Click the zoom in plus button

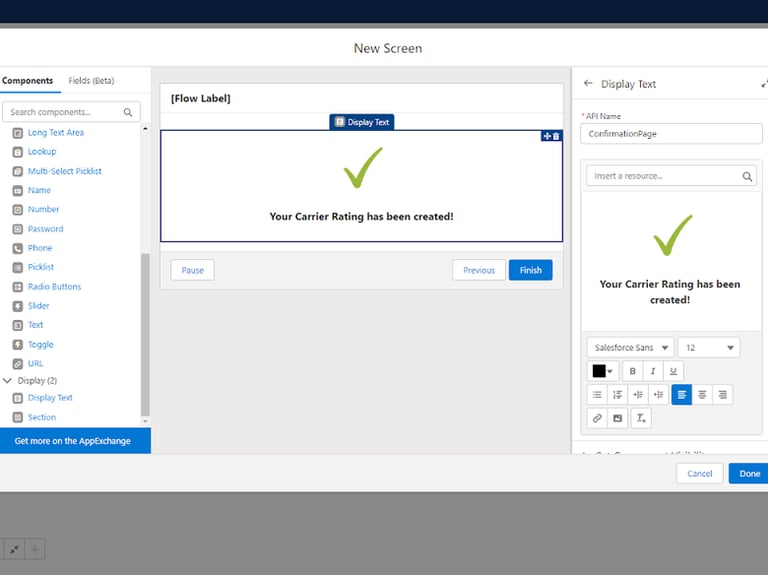(35, 550)
